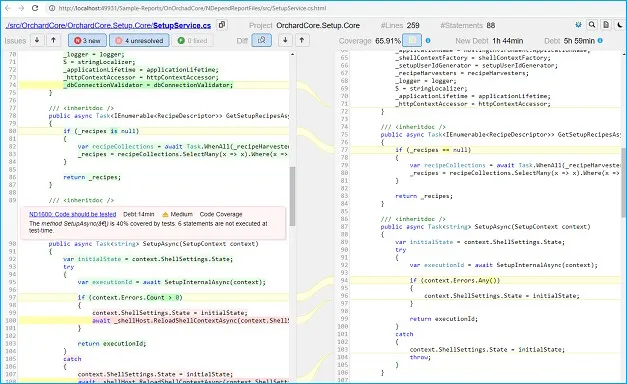Image resolution: width=627 pixels, height=384 pixels.
Task: Click 'return executionId;' in left pane
Action: point(112,344)
